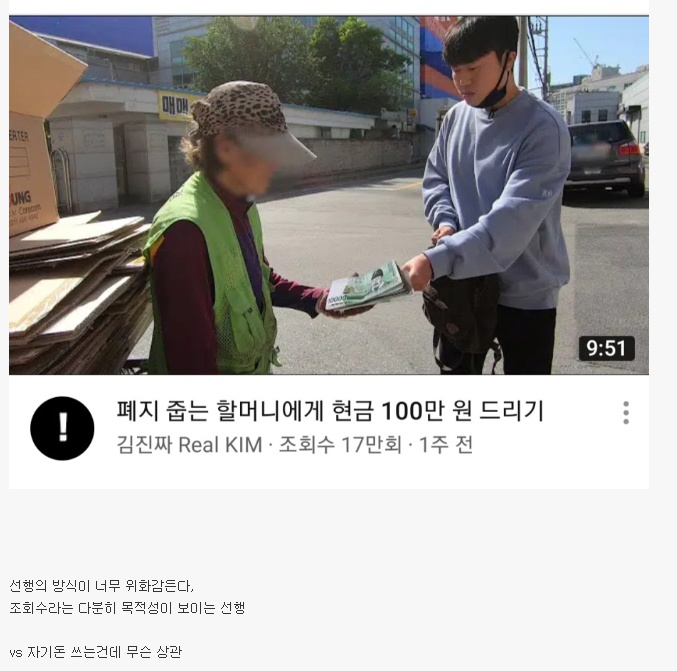
Task: Click the line 조회수라는 다분히 목적성이 보이는 선행
Action: click(x=127, y=608)
